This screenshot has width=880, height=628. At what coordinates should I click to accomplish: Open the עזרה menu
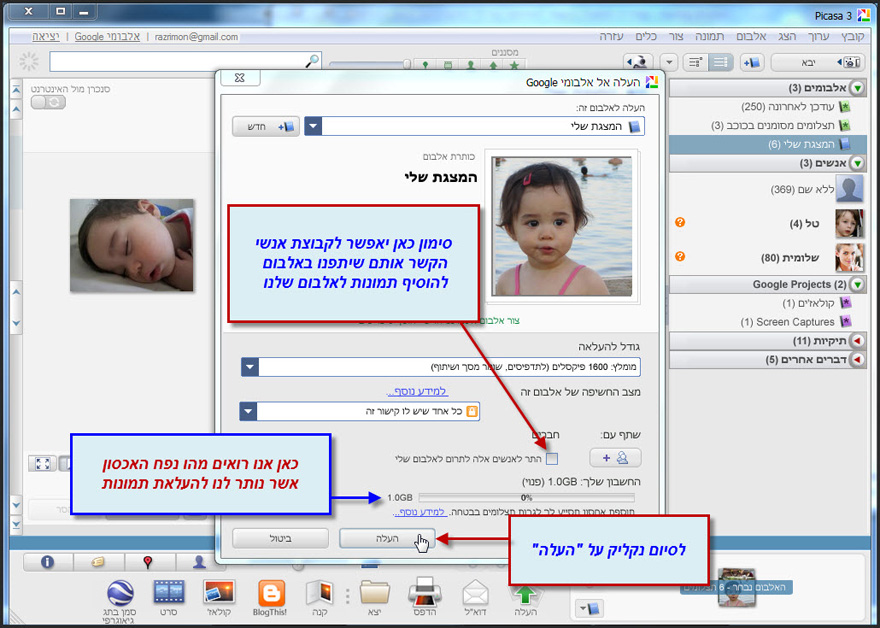click(x=611, y=36)
